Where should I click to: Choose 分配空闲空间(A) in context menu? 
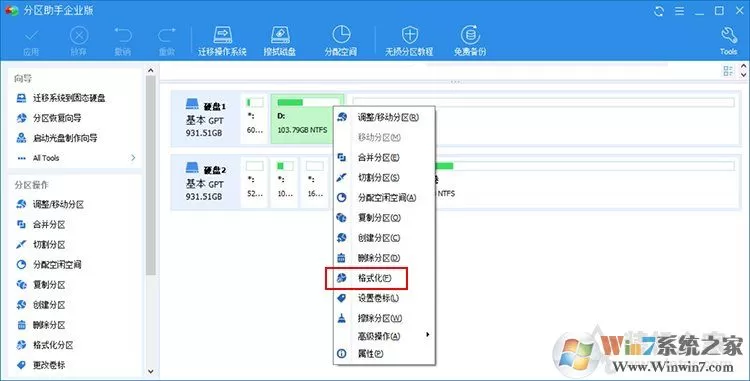pyautogui.click(x=384, y=198)
